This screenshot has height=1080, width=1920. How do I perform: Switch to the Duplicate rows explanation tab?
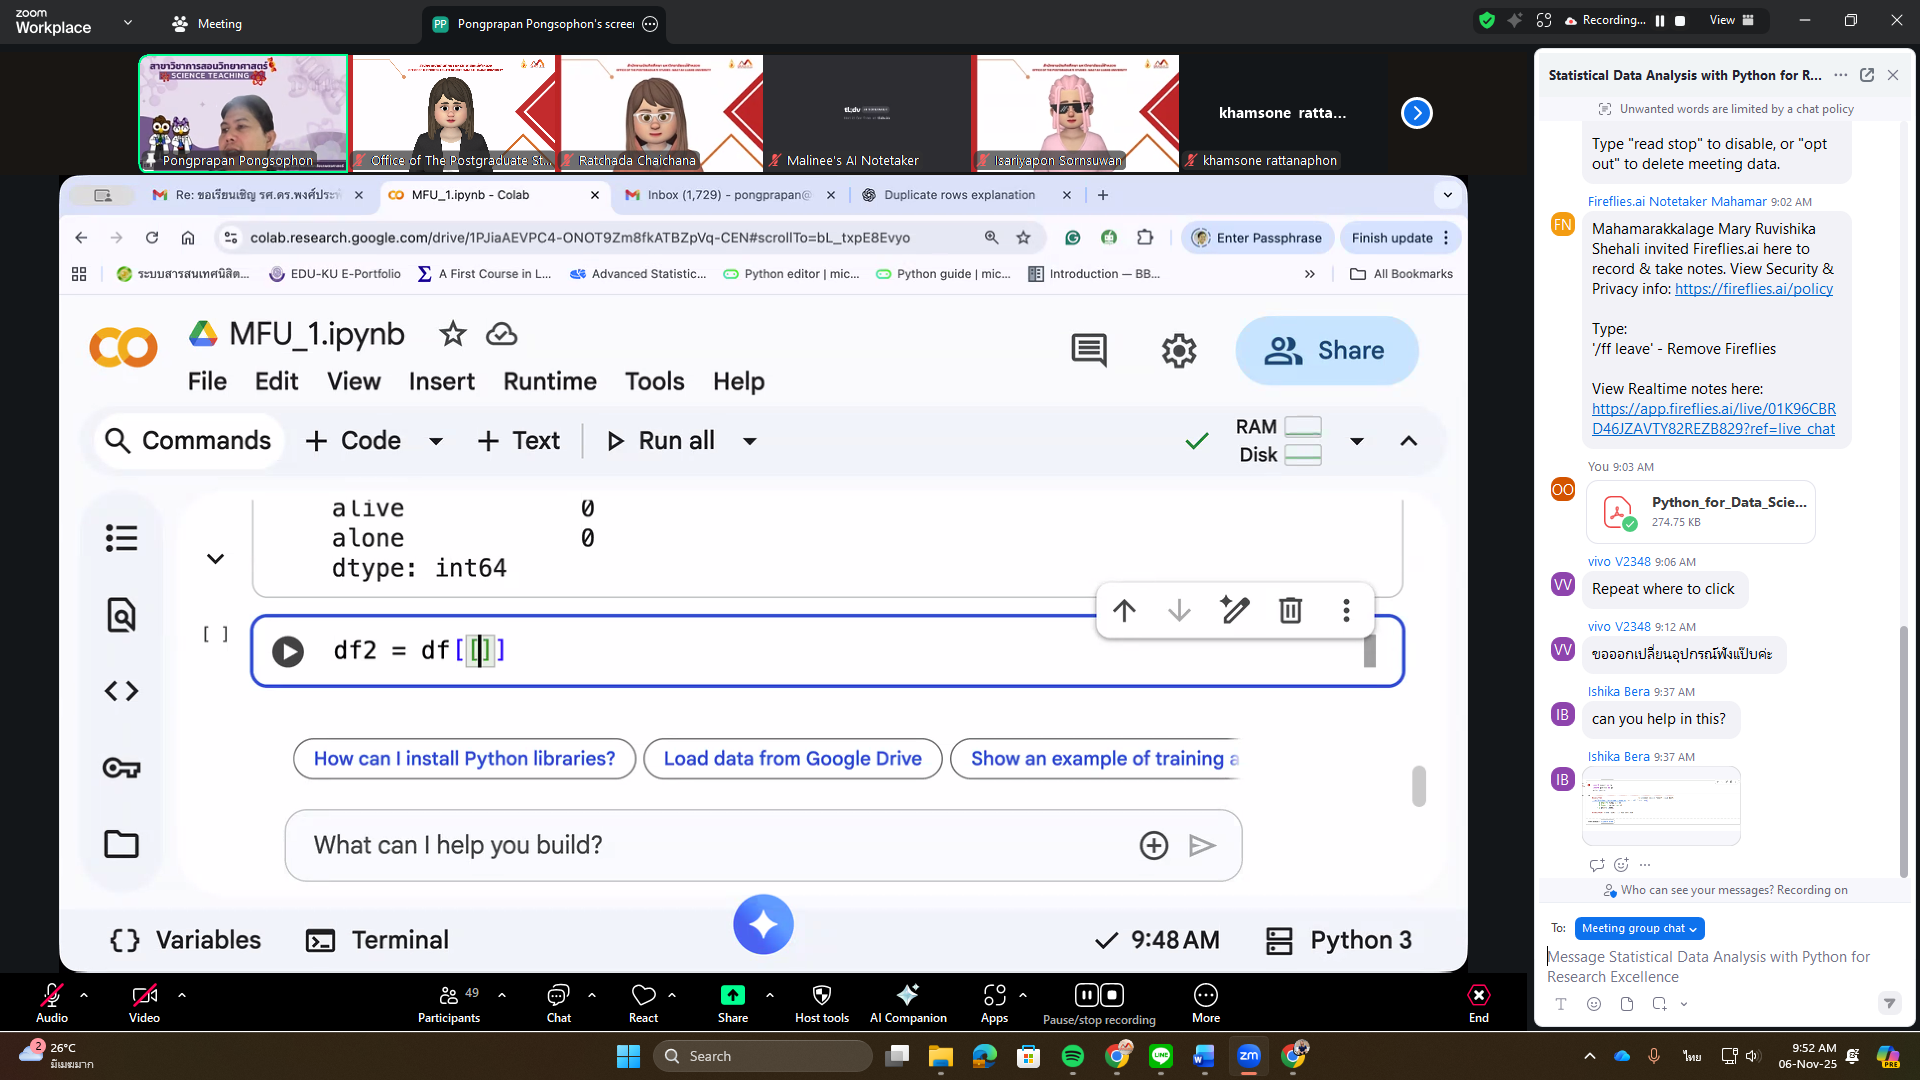click(958, 195)
